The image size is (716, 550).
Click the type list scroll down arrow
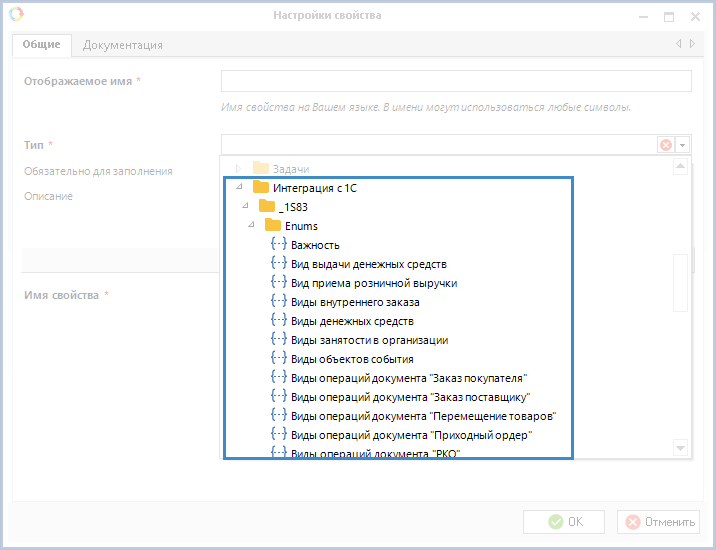tap(680, 448)
